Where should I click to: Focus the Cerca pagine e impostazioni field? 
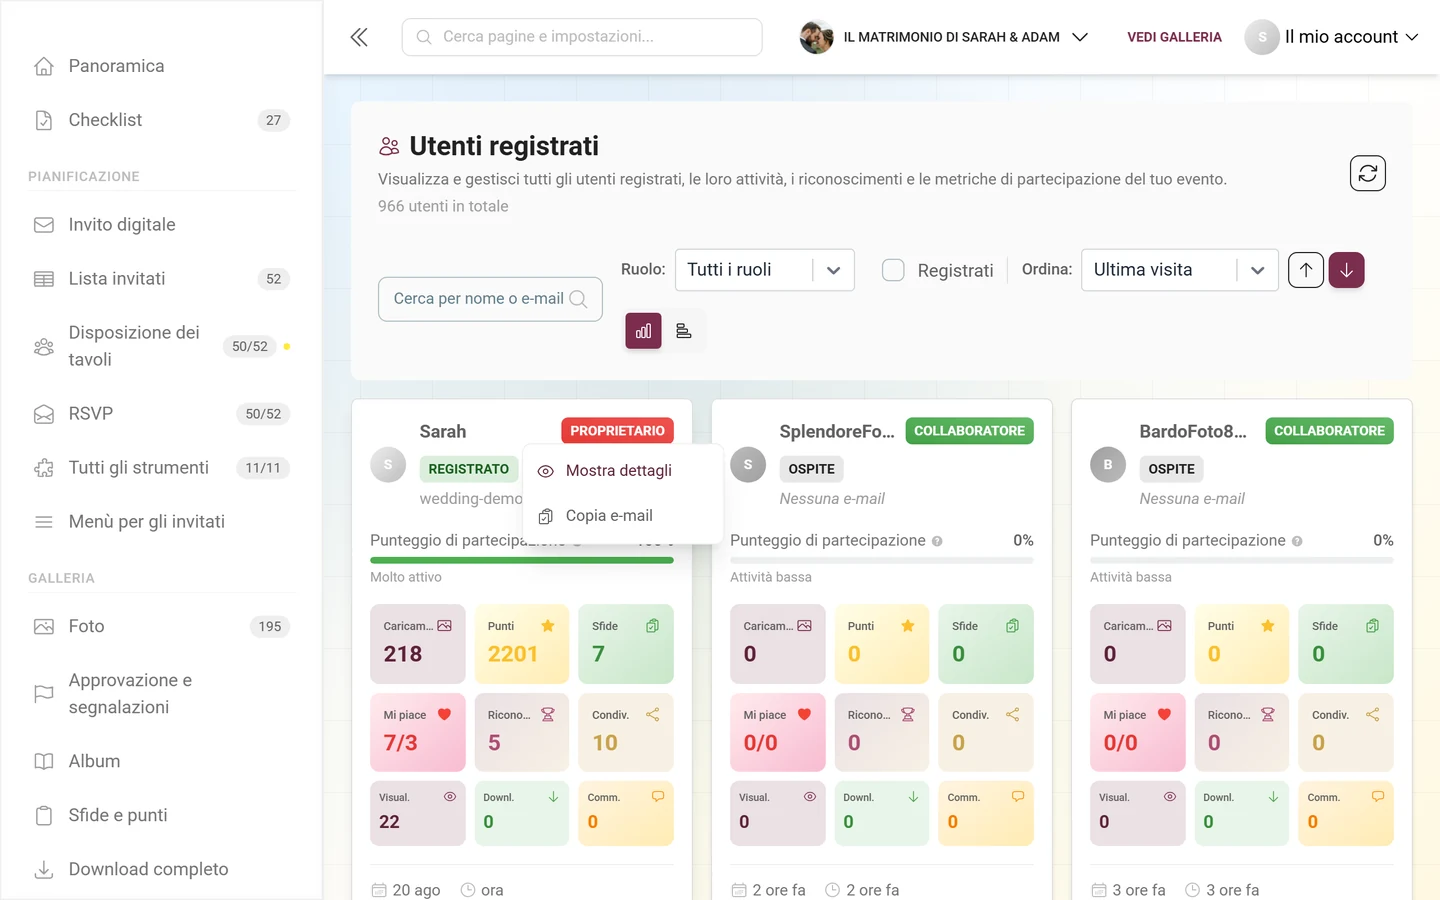[582, 37]
